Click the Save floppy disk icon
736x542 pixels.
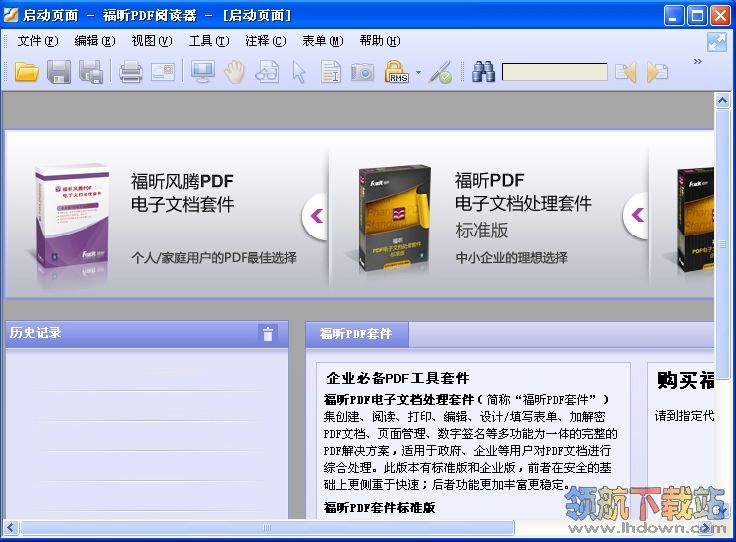(x=59, y=72)
